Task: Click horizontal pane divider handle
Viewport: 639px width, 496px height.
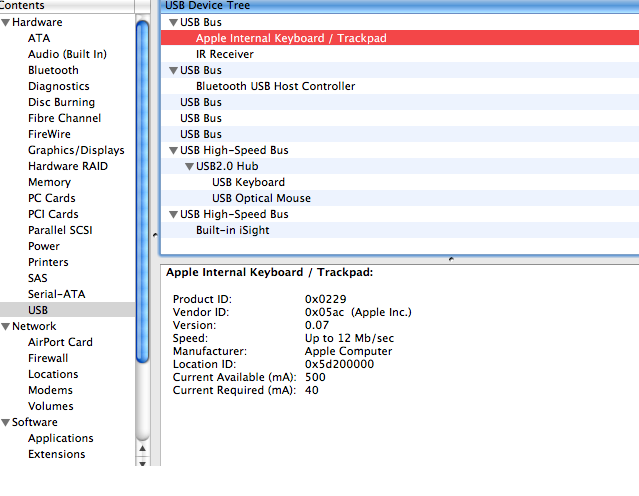Action: point(451,259)
